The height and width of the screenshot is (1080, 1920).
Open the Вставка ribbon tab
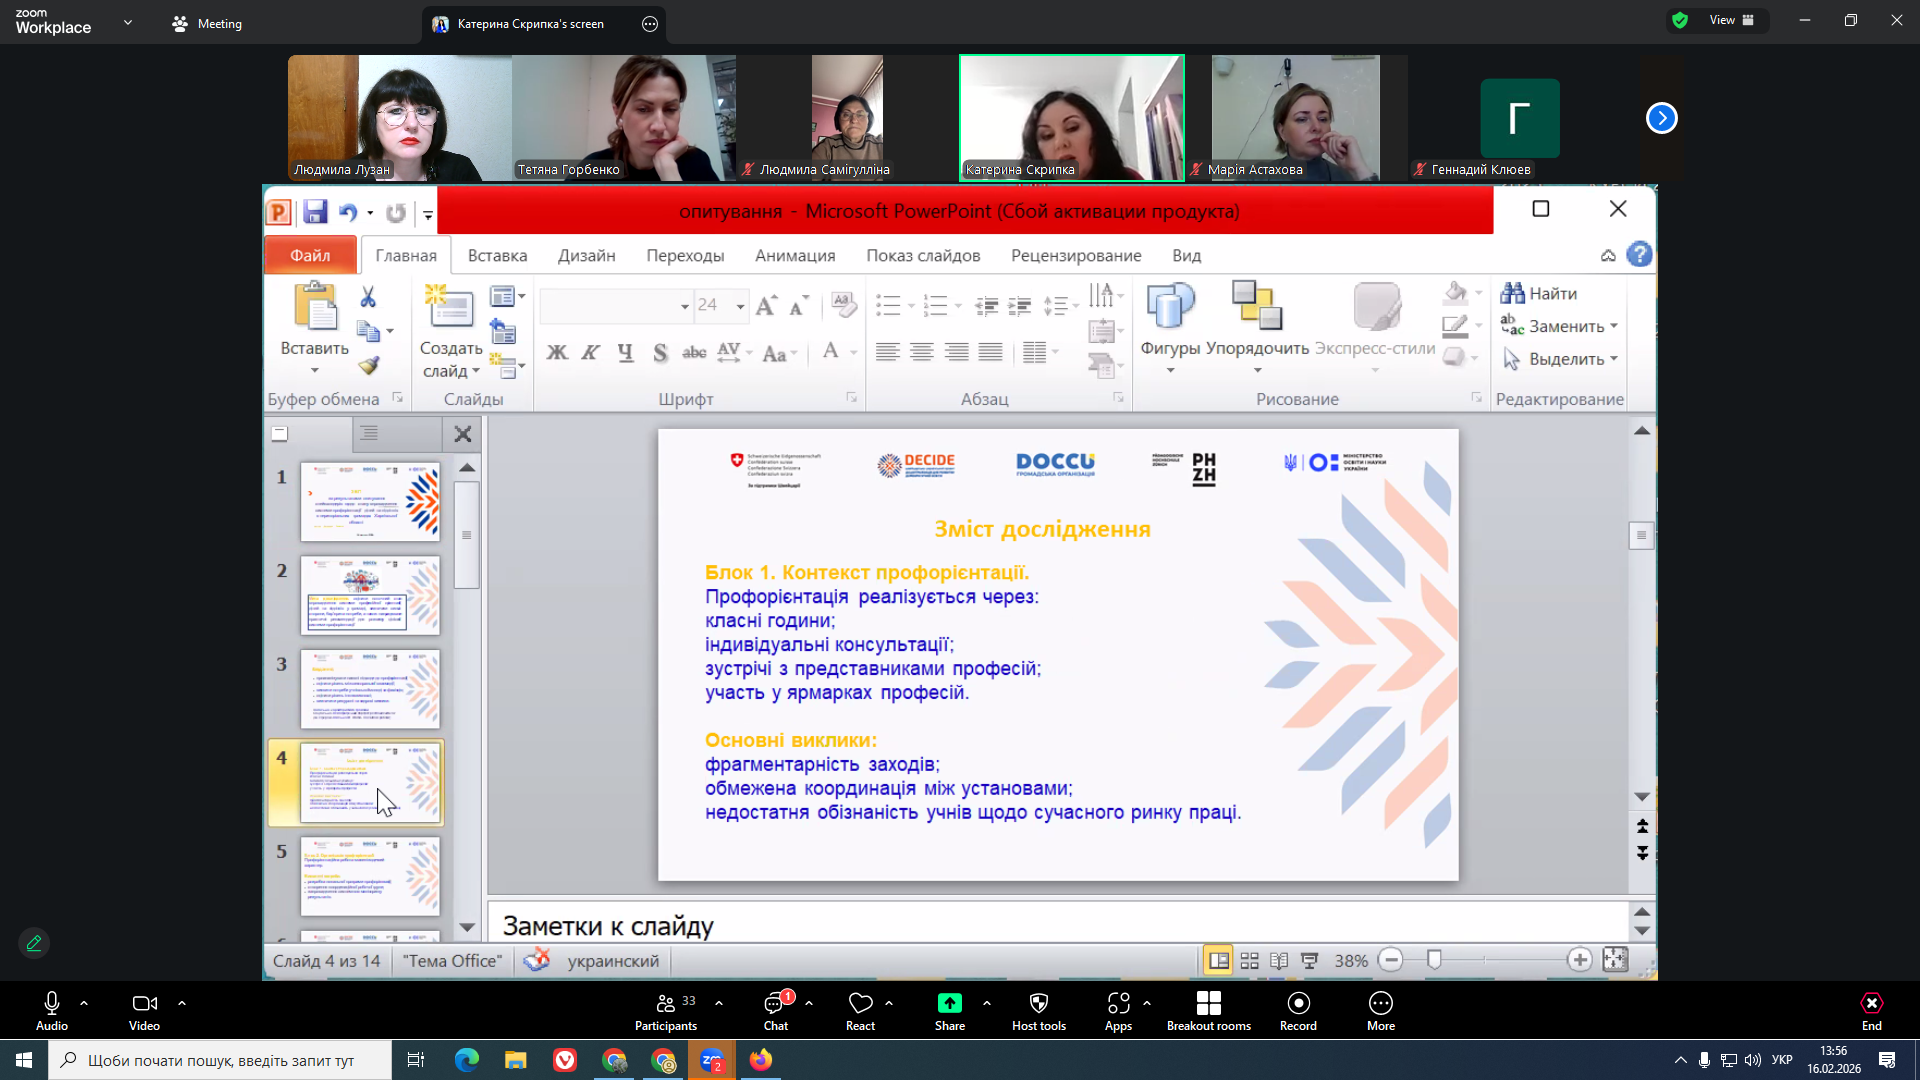tap(497, 255)
